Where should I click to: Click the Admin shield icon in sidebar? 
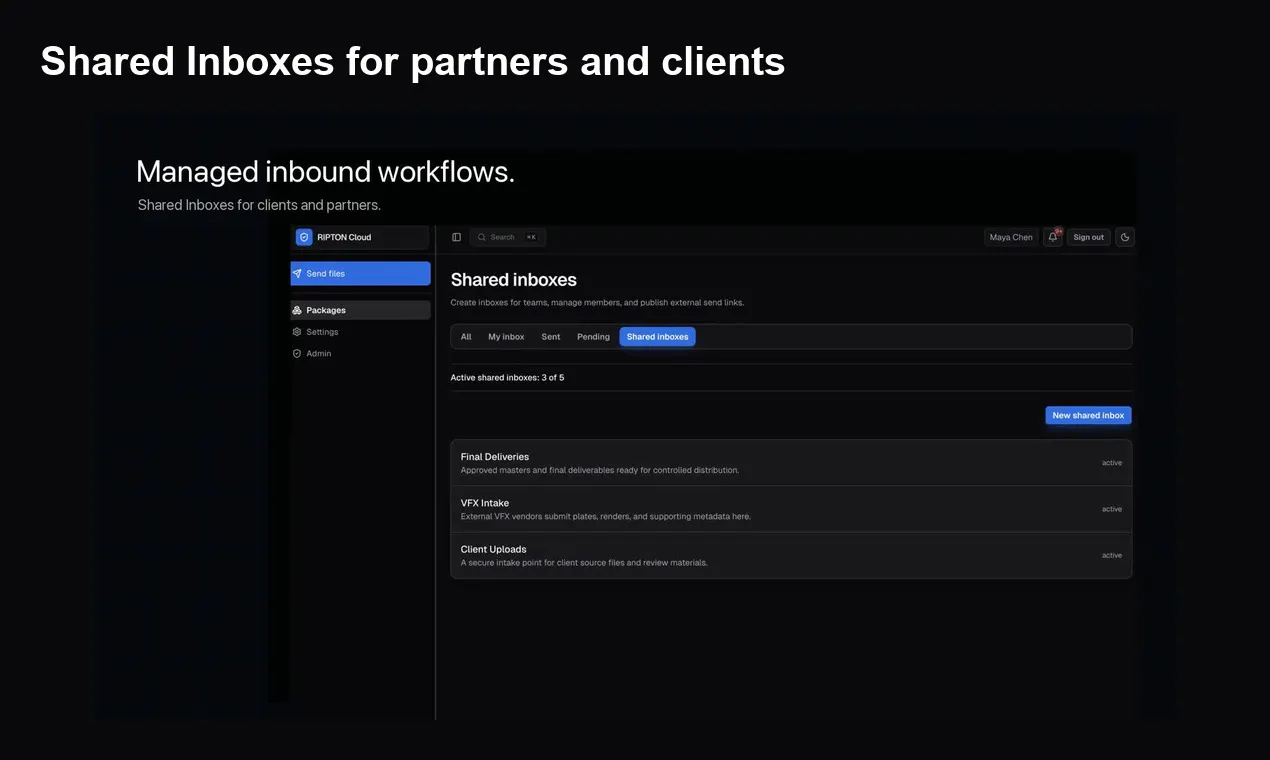(297, 353)
